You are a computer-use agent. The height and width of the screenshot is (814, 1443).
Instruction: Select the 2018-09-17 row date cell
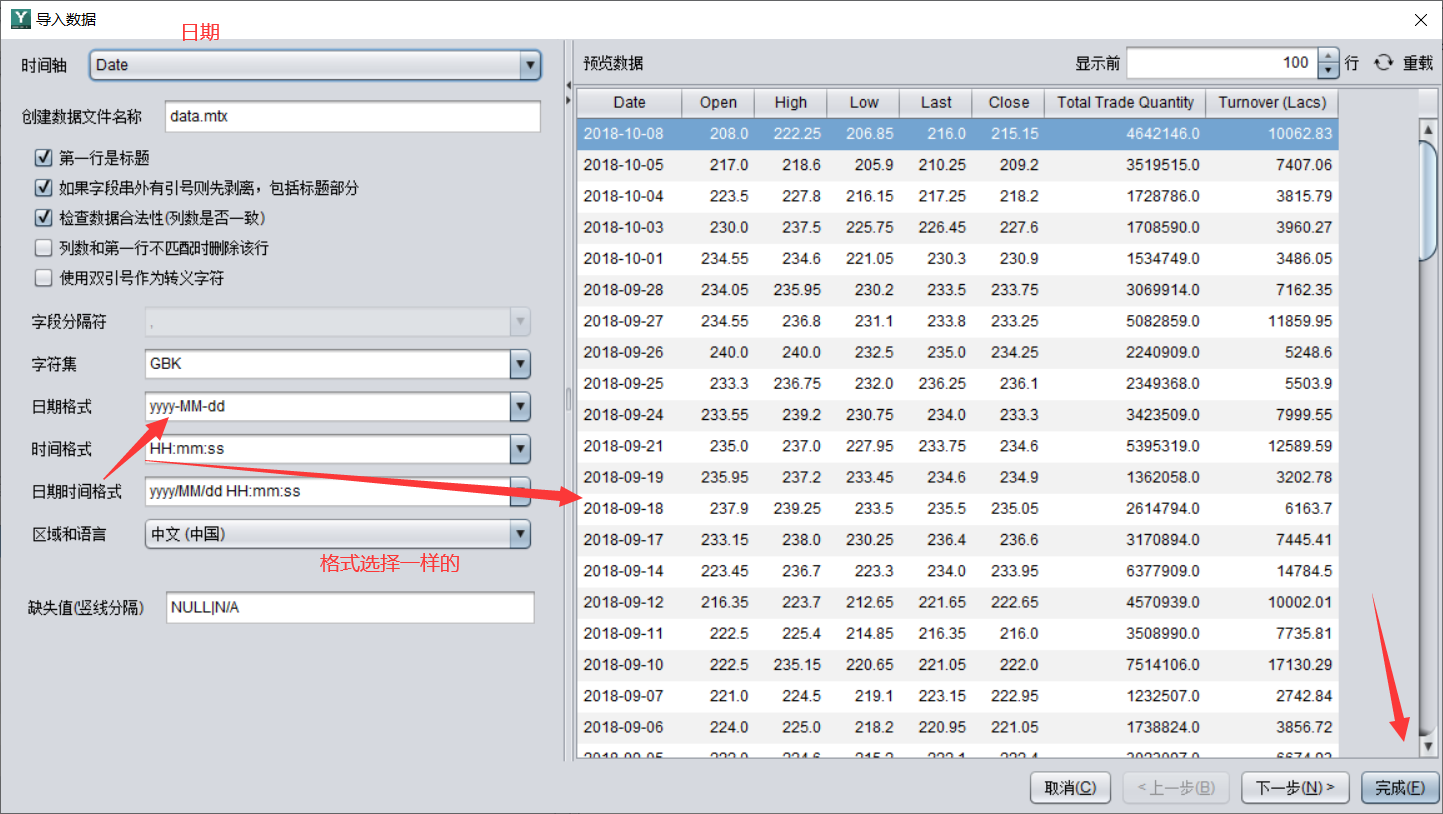click(629, 539)
